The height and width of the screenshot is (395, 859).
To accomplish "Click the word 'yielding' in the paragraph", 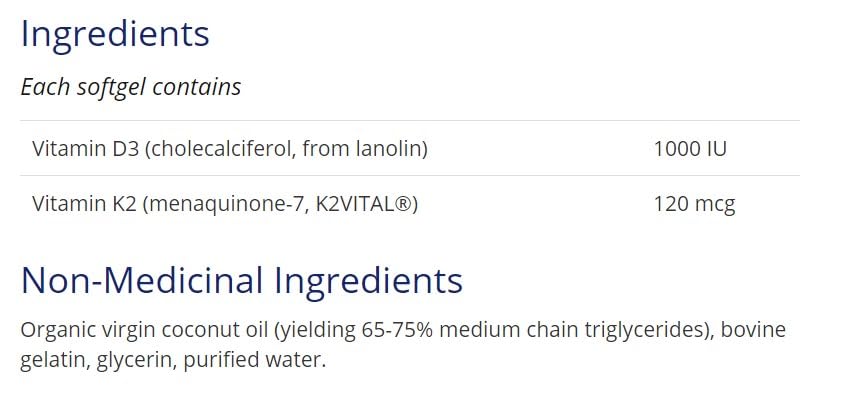I will tap(318, 331).
